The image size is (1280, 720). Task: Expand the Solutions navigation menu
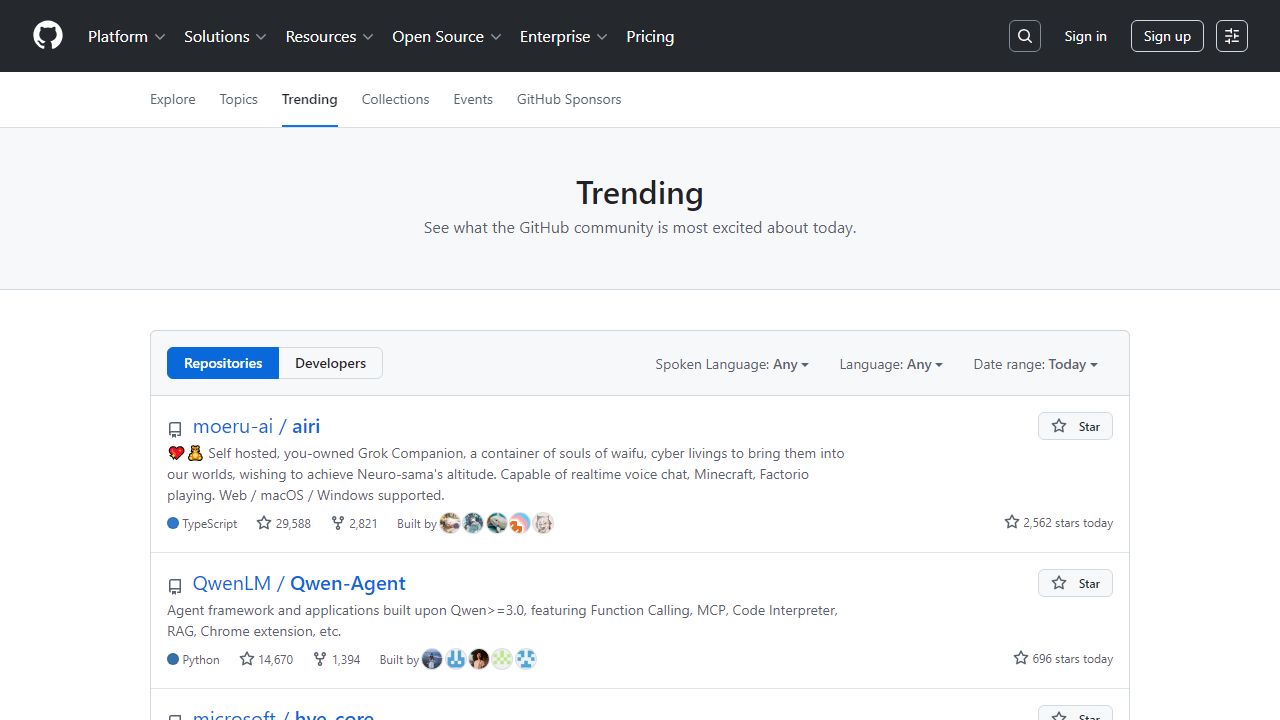225,36
